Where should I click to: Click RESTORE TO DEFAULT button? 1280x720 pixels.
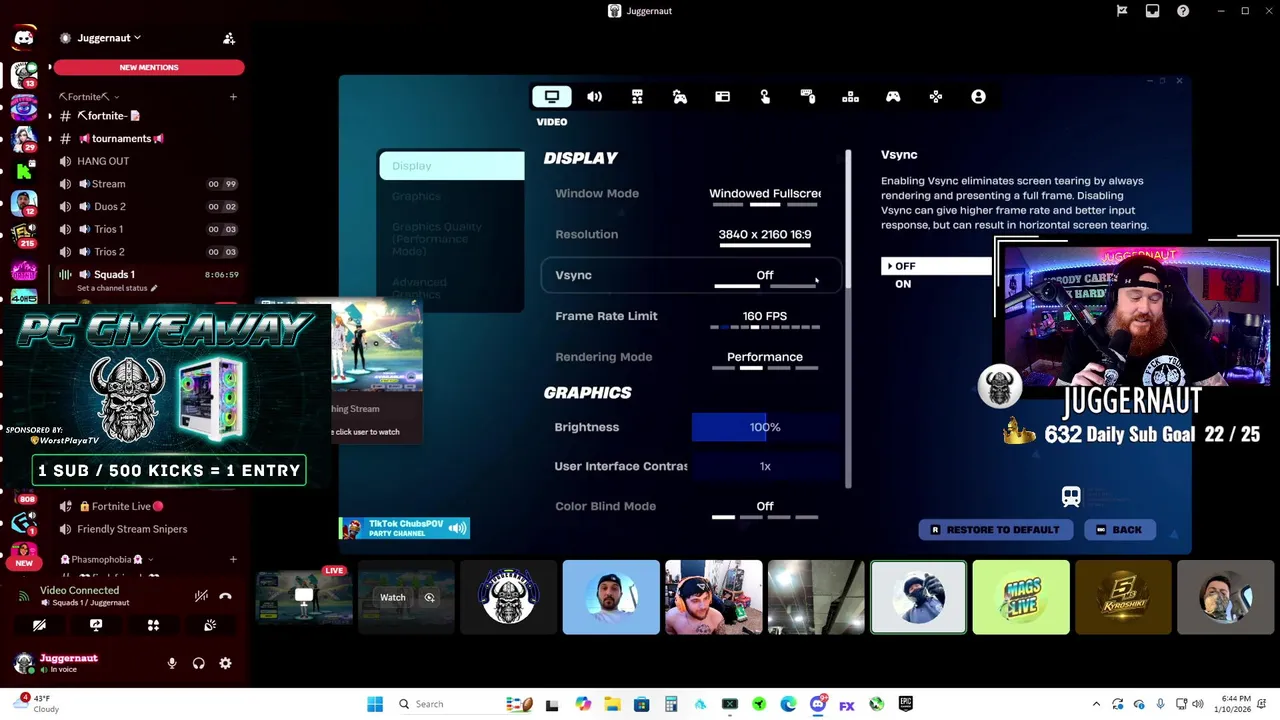996,530
